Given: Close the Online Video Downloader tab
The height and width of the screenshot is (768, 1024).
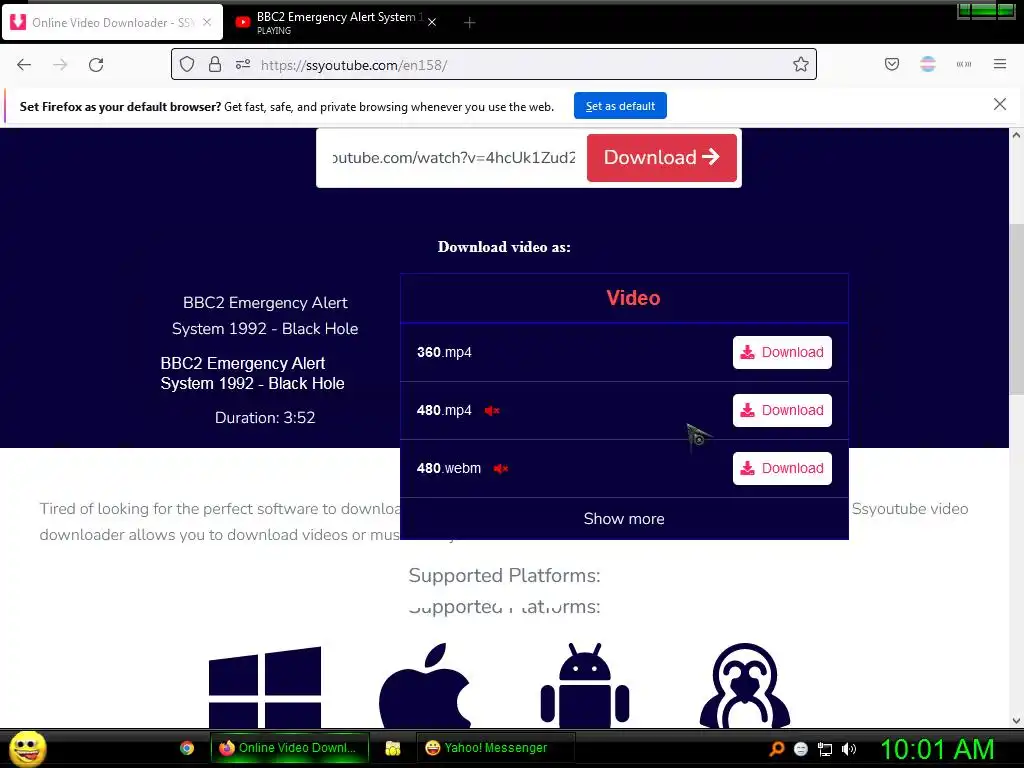Looking at the screenshot, I should [207, 22].
